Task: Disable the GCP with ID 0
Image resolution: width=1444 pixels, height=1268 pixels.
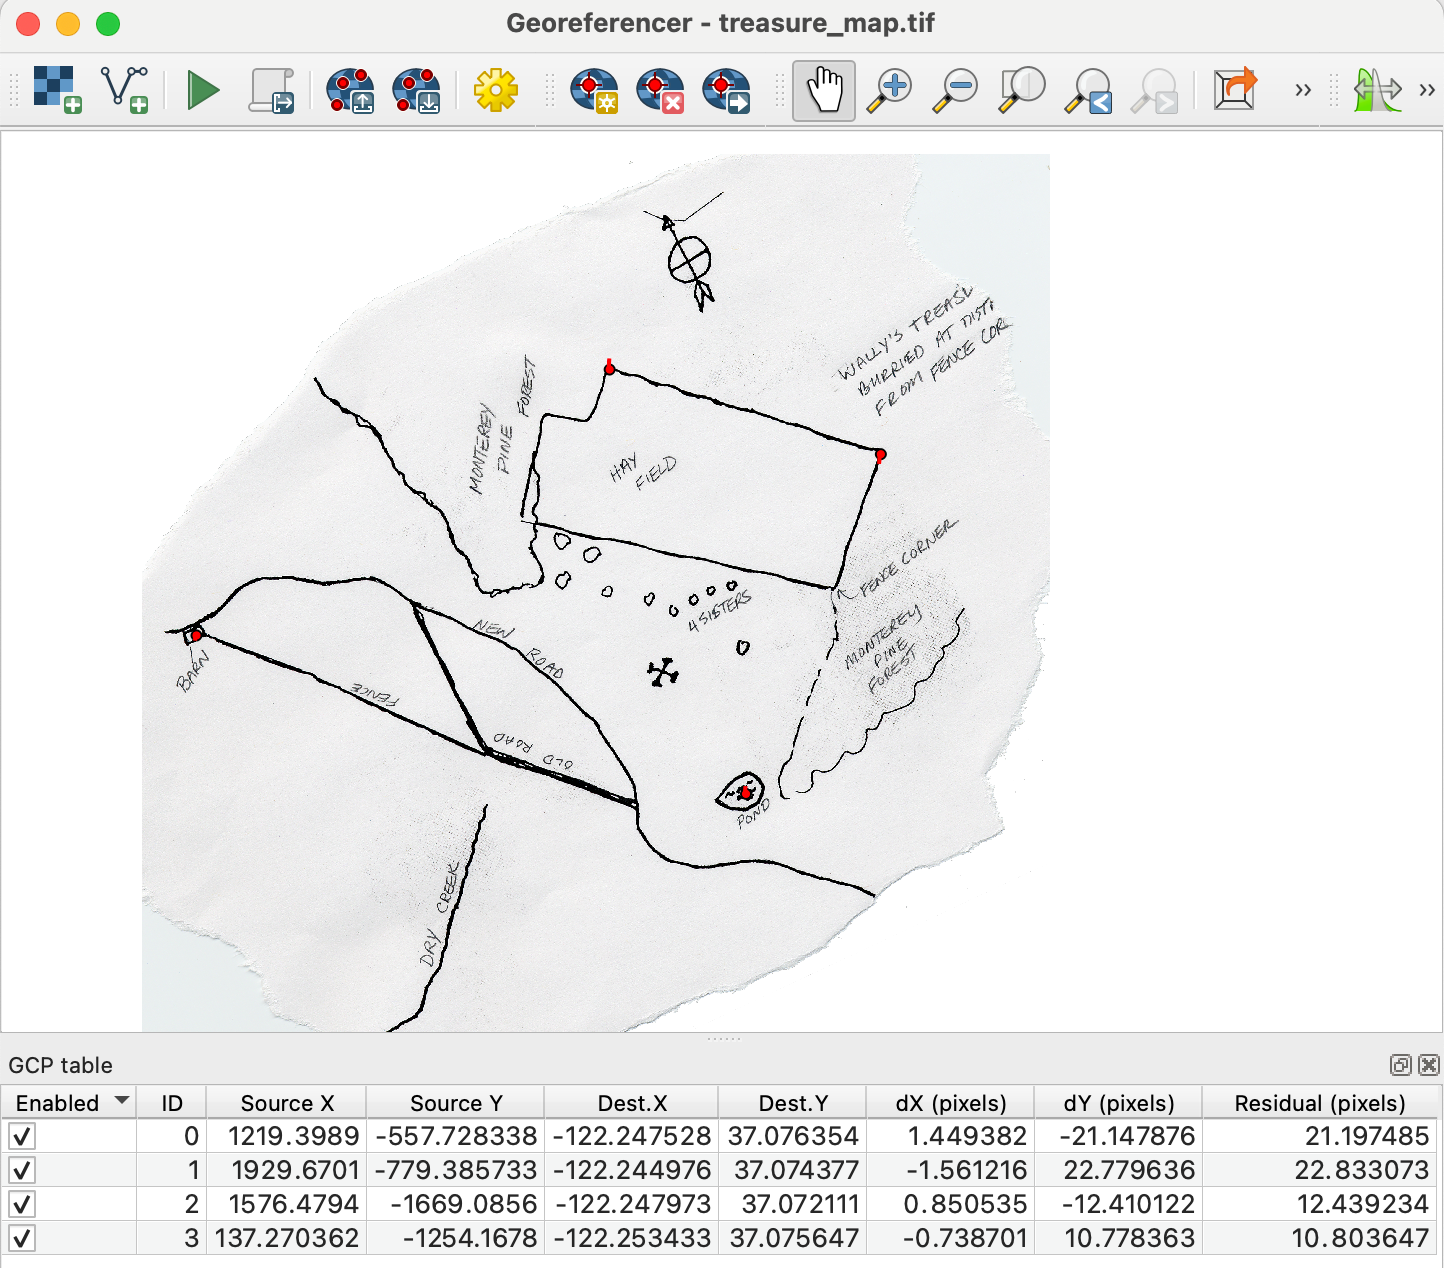Action: (22, 1137)
